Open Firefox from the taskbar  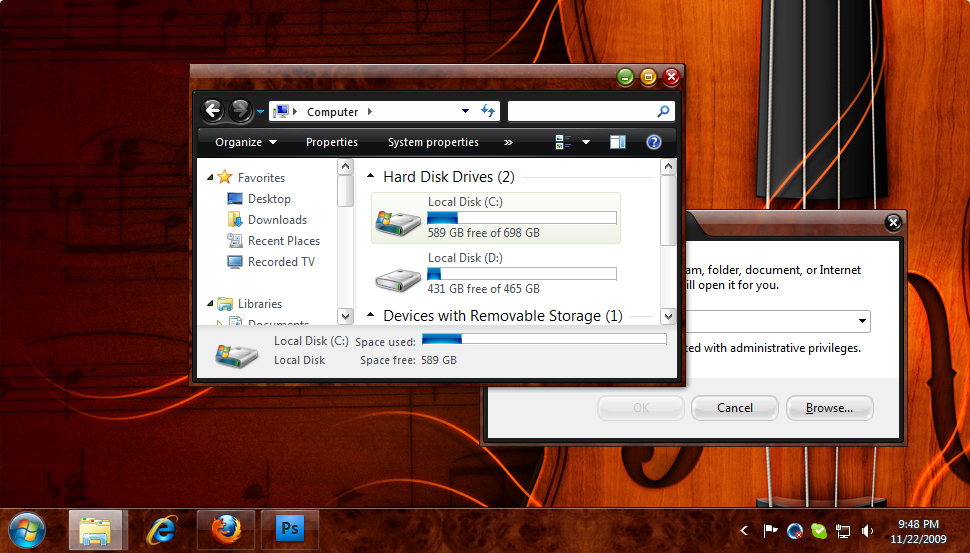pyautogui.click(x=226, y=529)
